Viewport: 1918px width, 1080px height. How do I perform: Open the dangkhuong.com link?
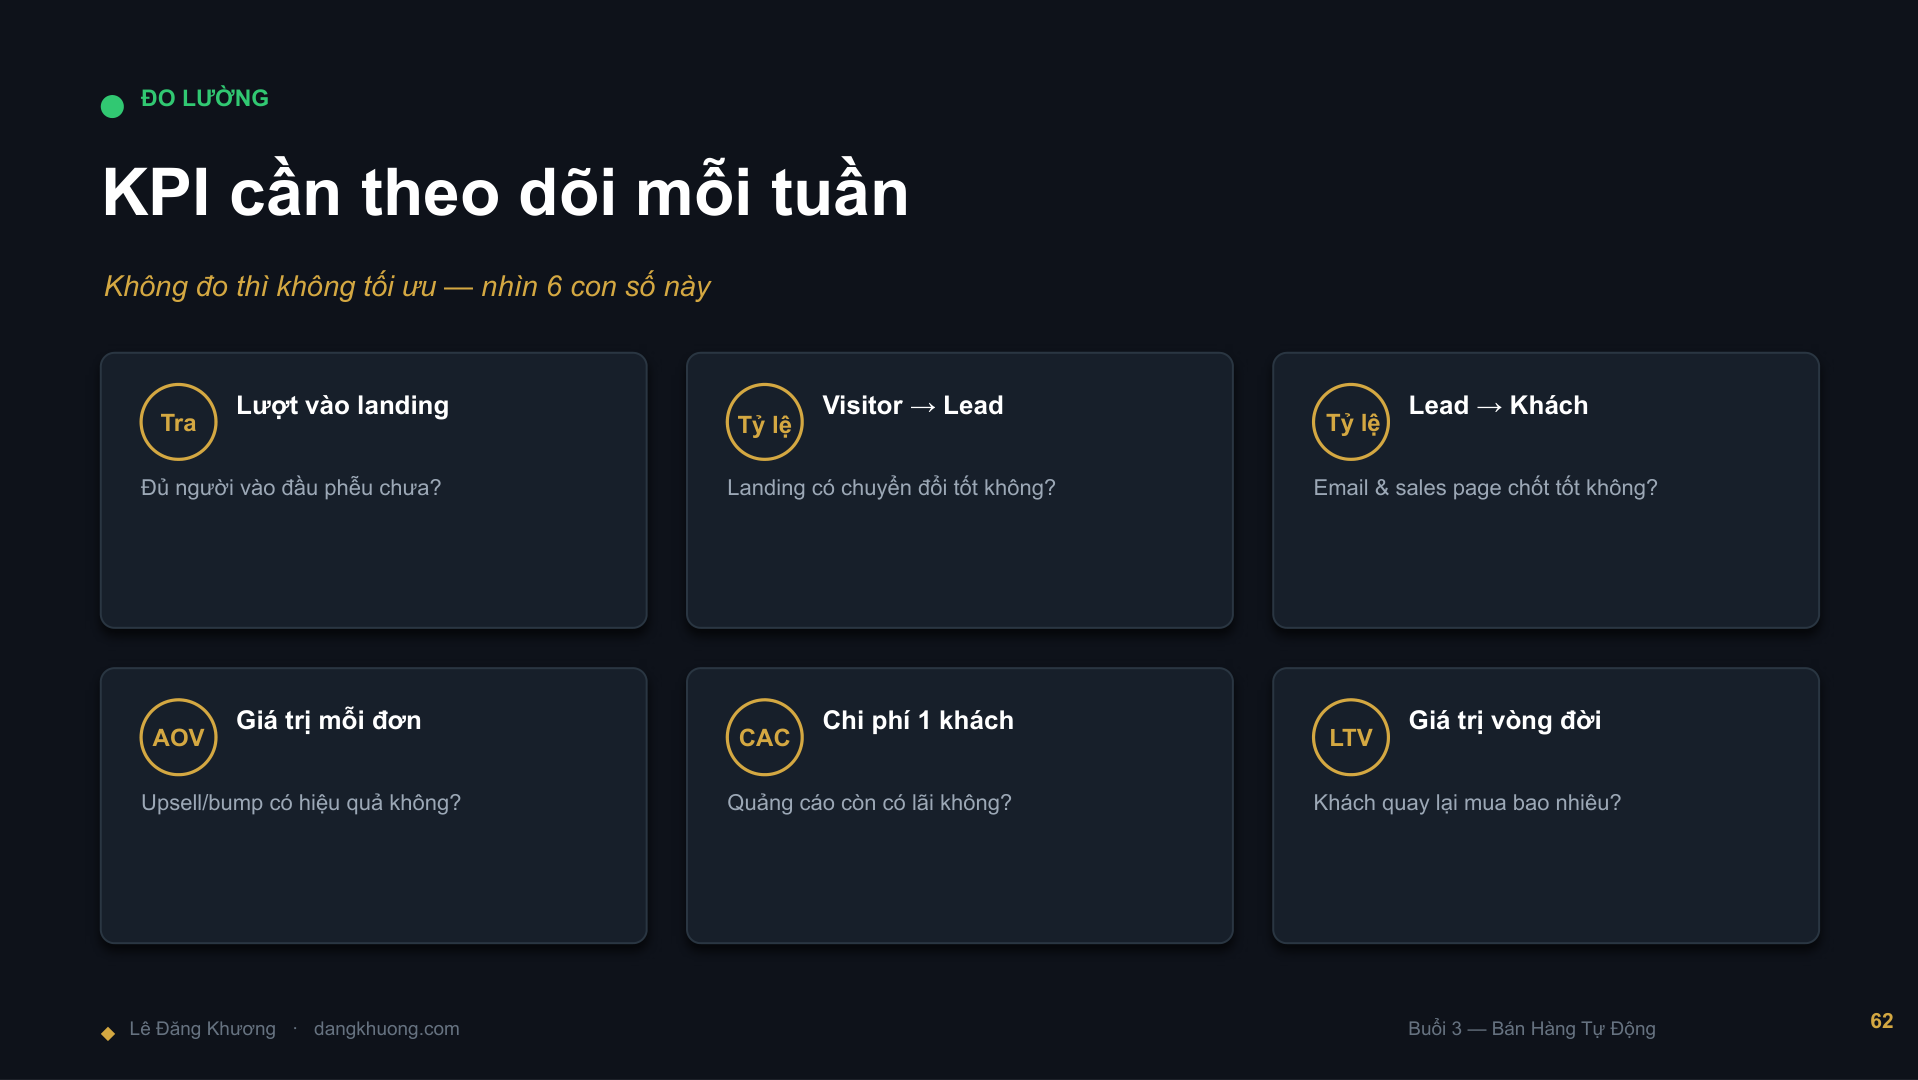click(386, 1028)
